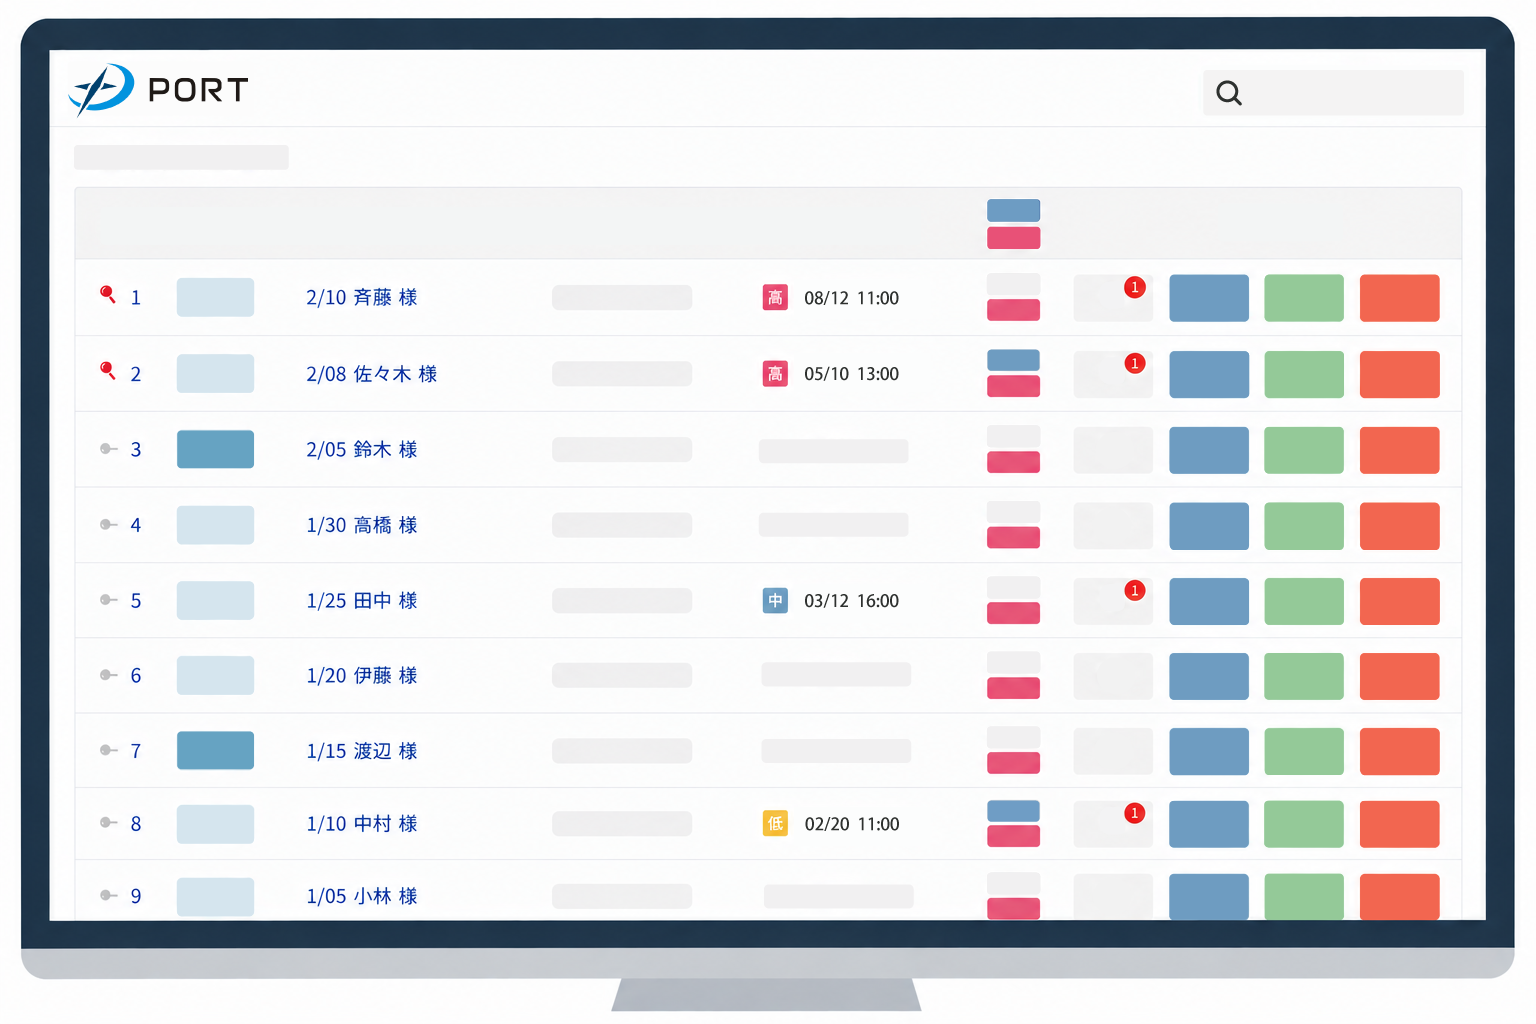Open the notification badge in 中村 row

(1134, 813)
